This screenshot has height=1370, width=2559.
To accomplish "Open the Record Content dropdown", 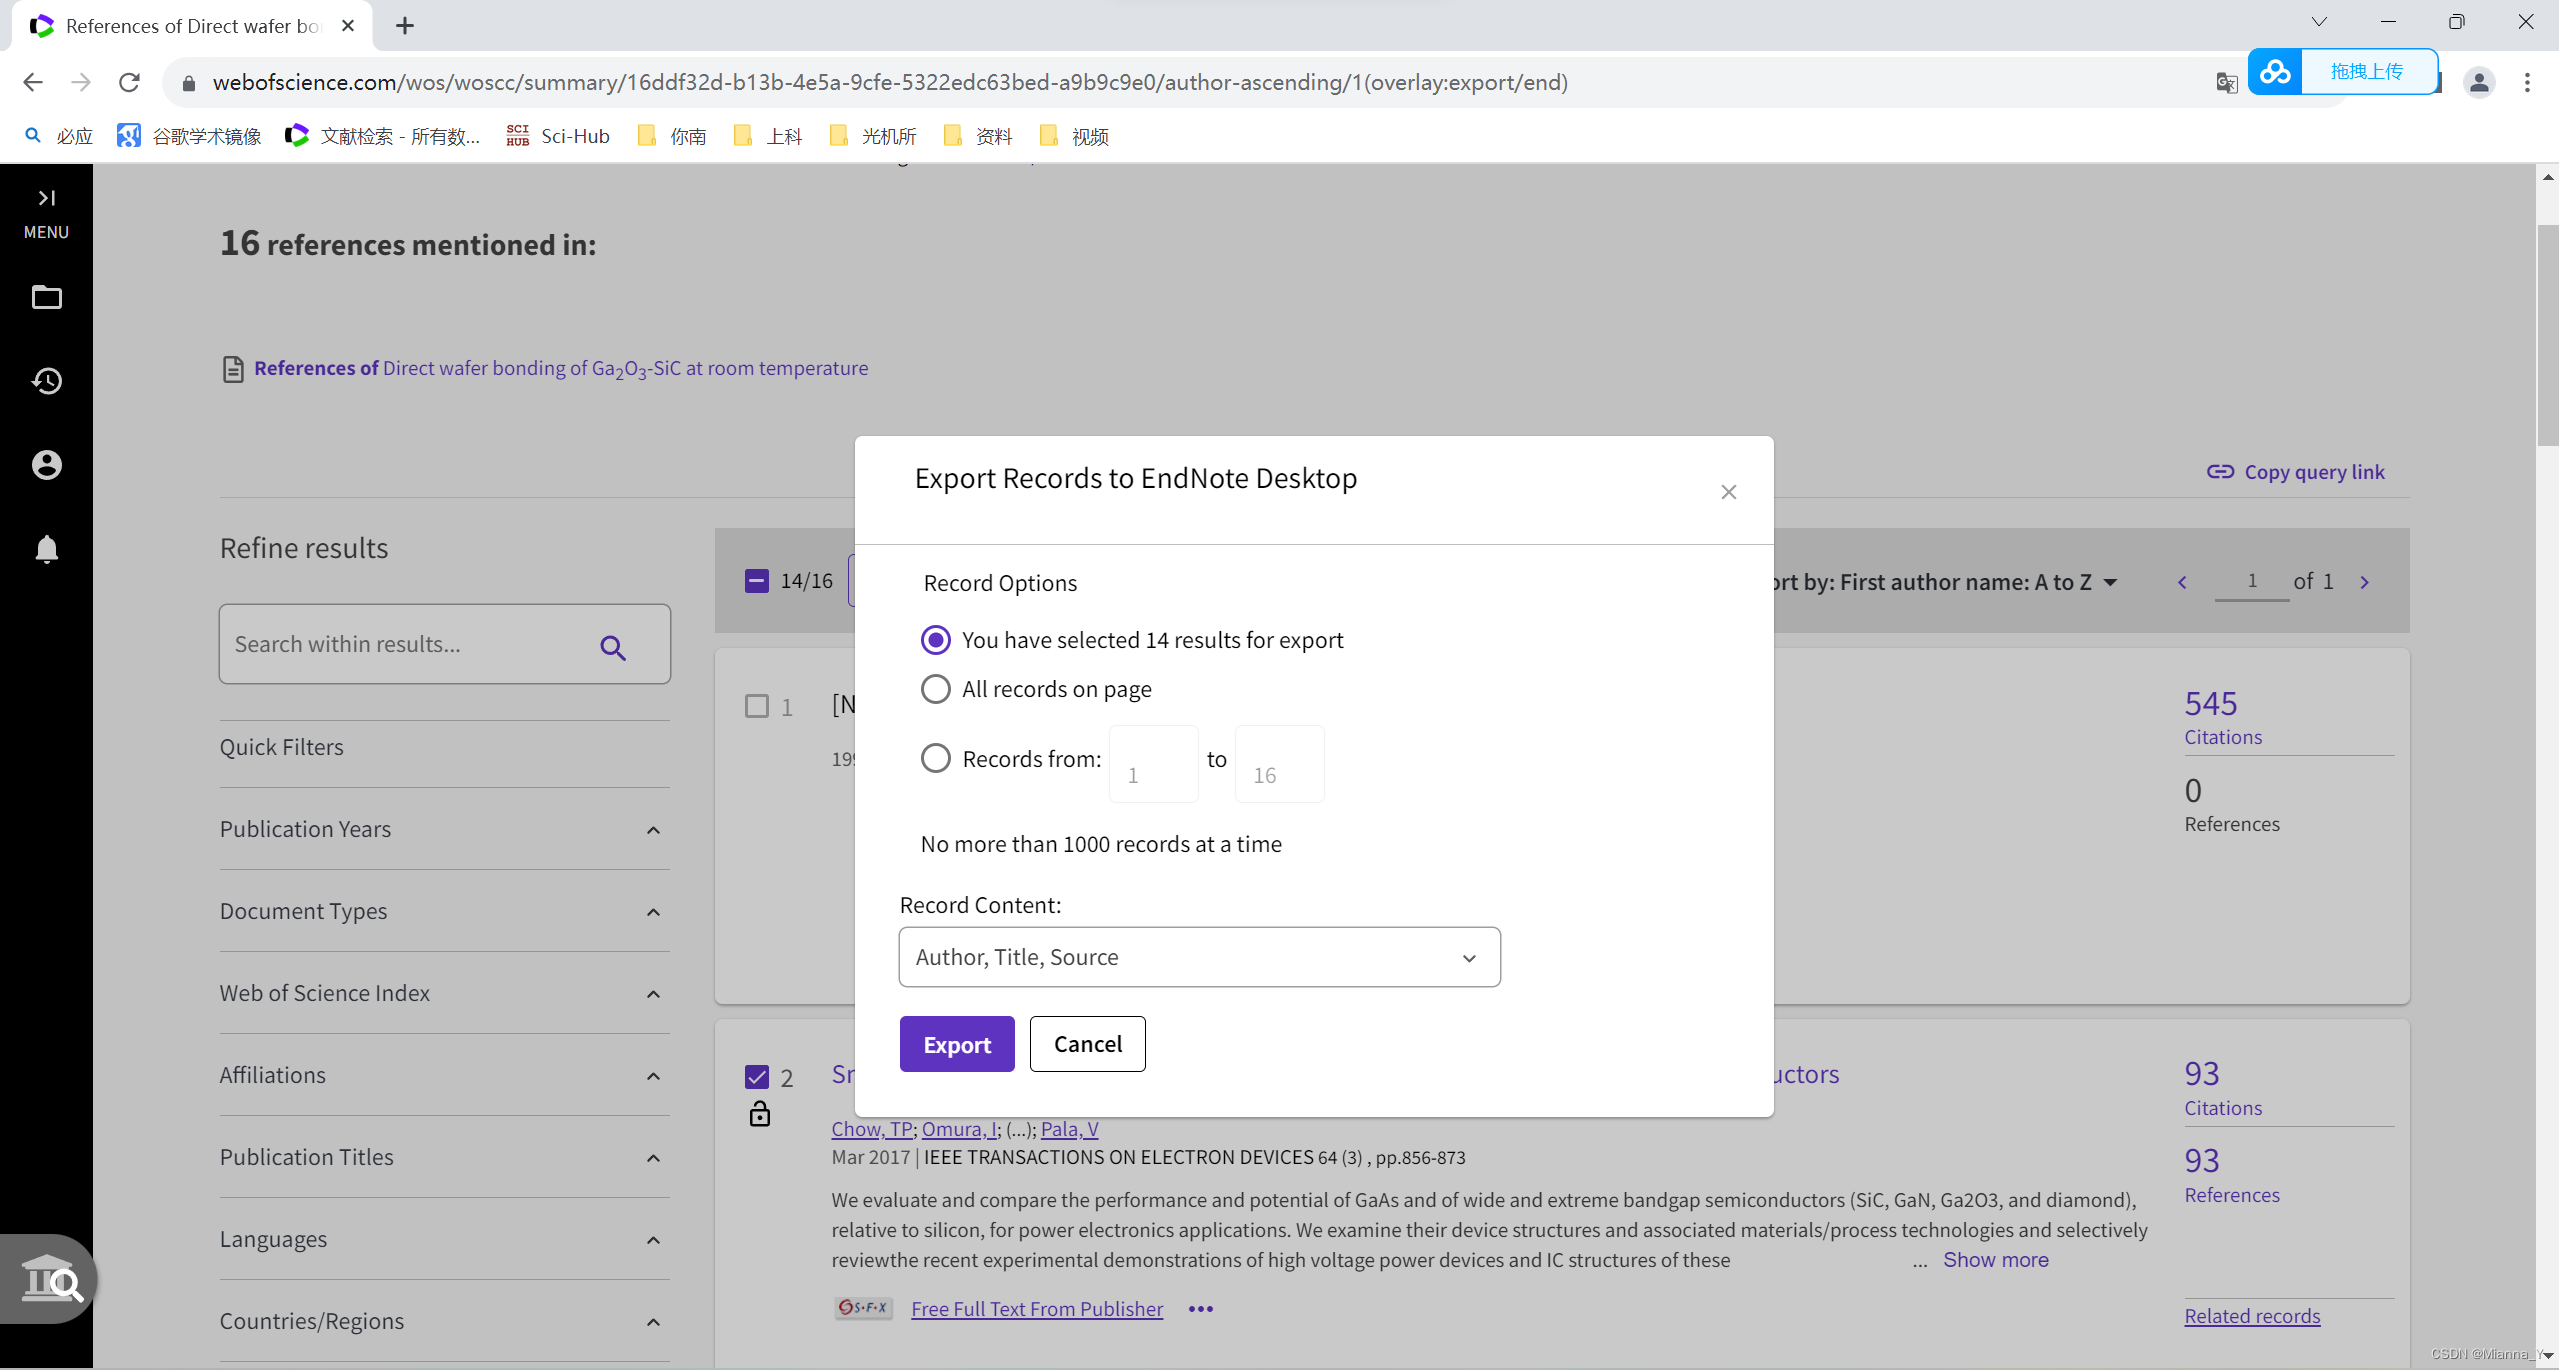I will tap(1199, 957).
